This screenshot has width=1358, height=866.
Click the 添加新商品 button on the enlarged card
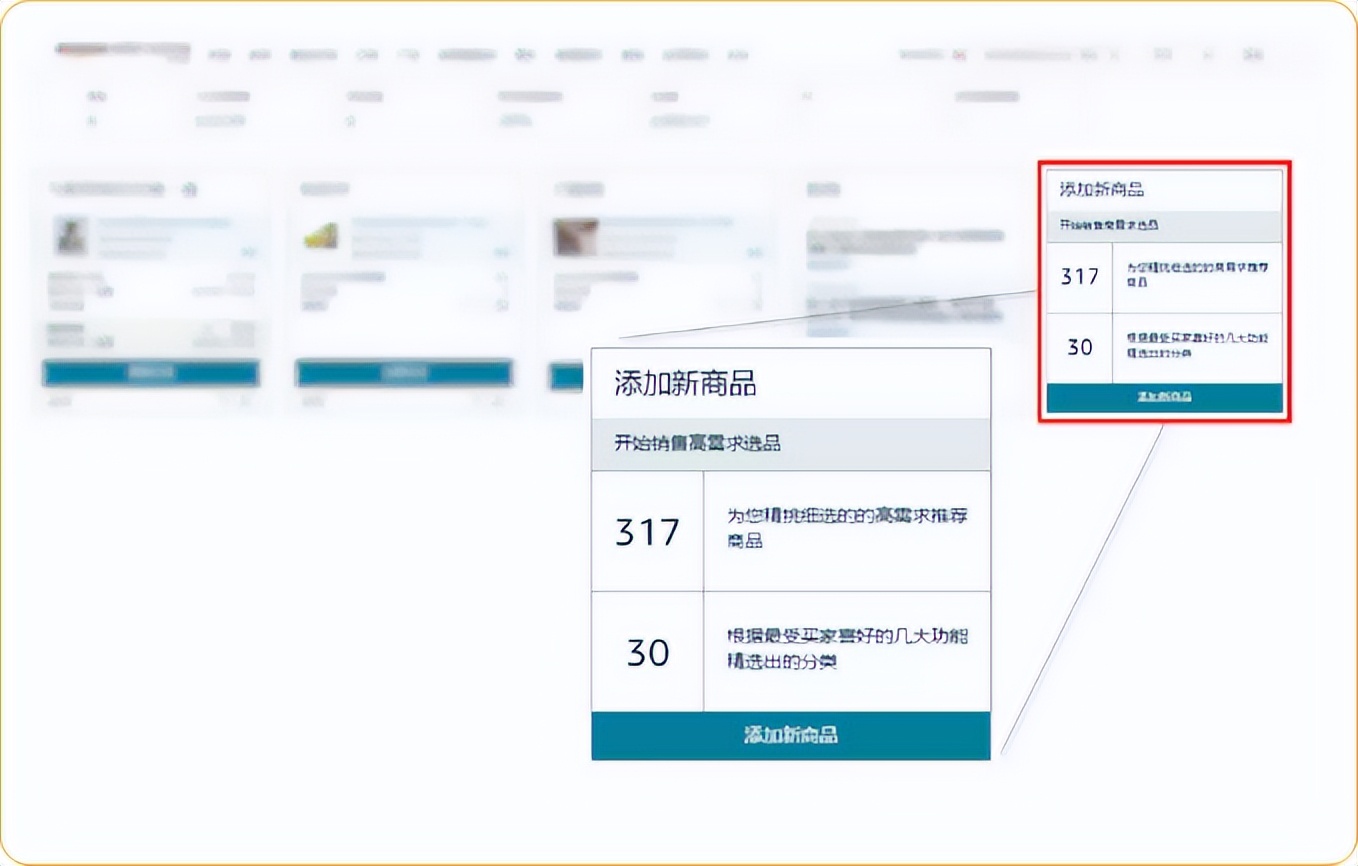coord(790,735)
